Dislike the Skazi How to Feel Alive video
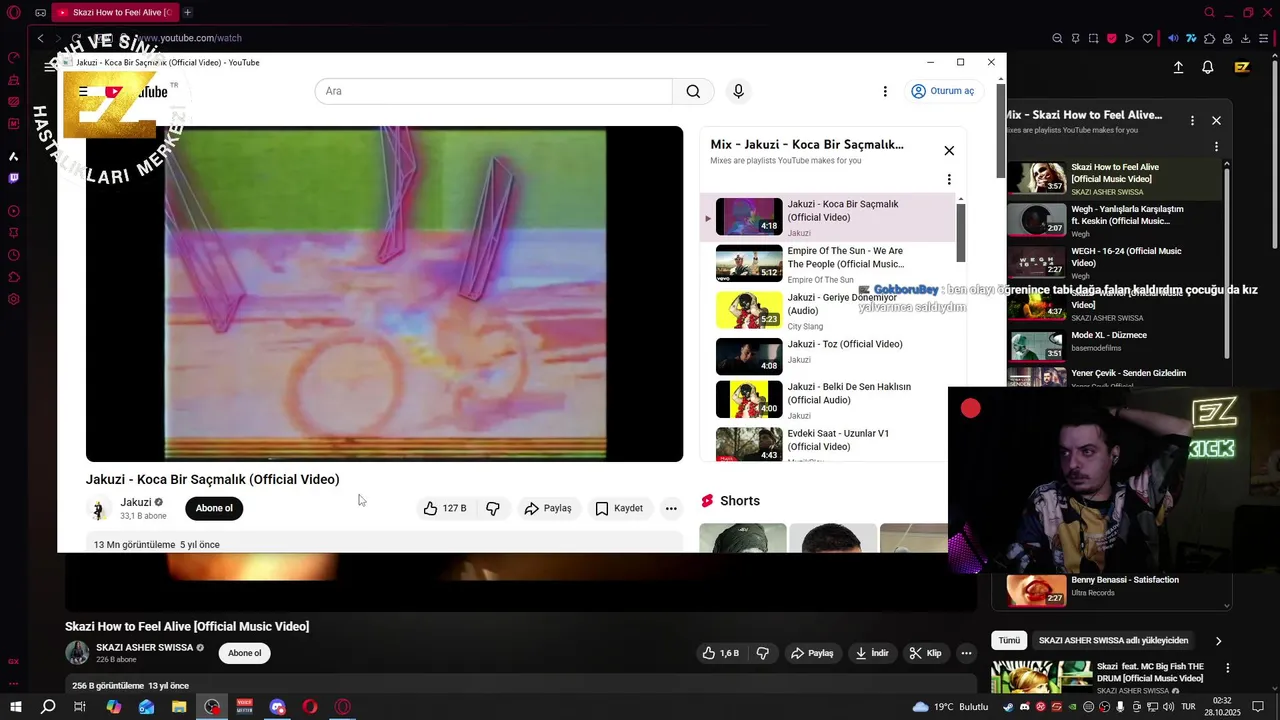 point(763,653)
